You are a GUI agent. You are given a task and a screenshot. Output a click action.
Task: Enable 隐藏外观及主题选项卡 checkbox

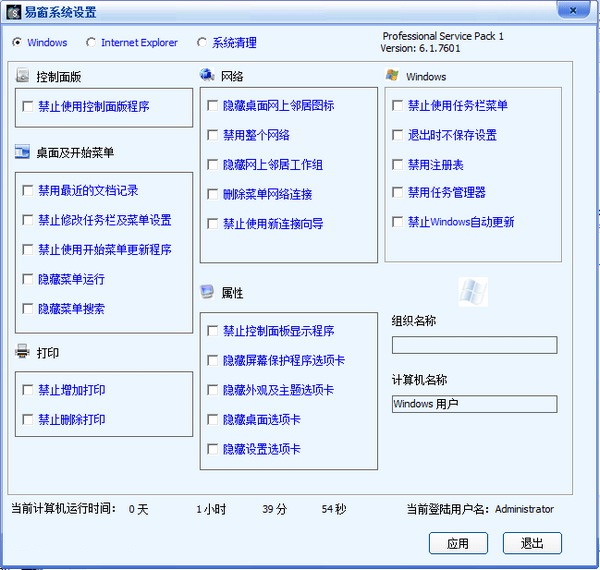(x=212, y=390)
